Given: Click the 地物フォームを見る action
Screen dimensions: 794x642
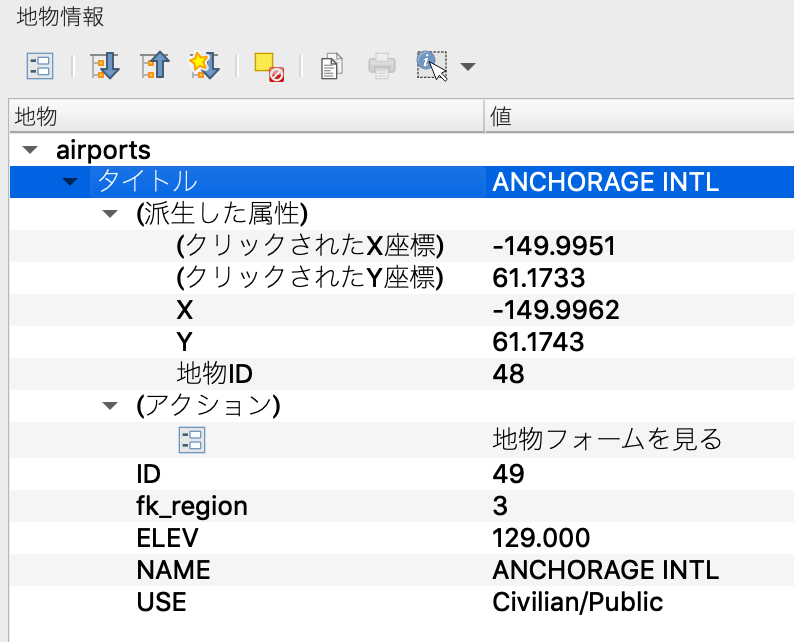Looking at the screenshot, I should (x=607, y=440).
